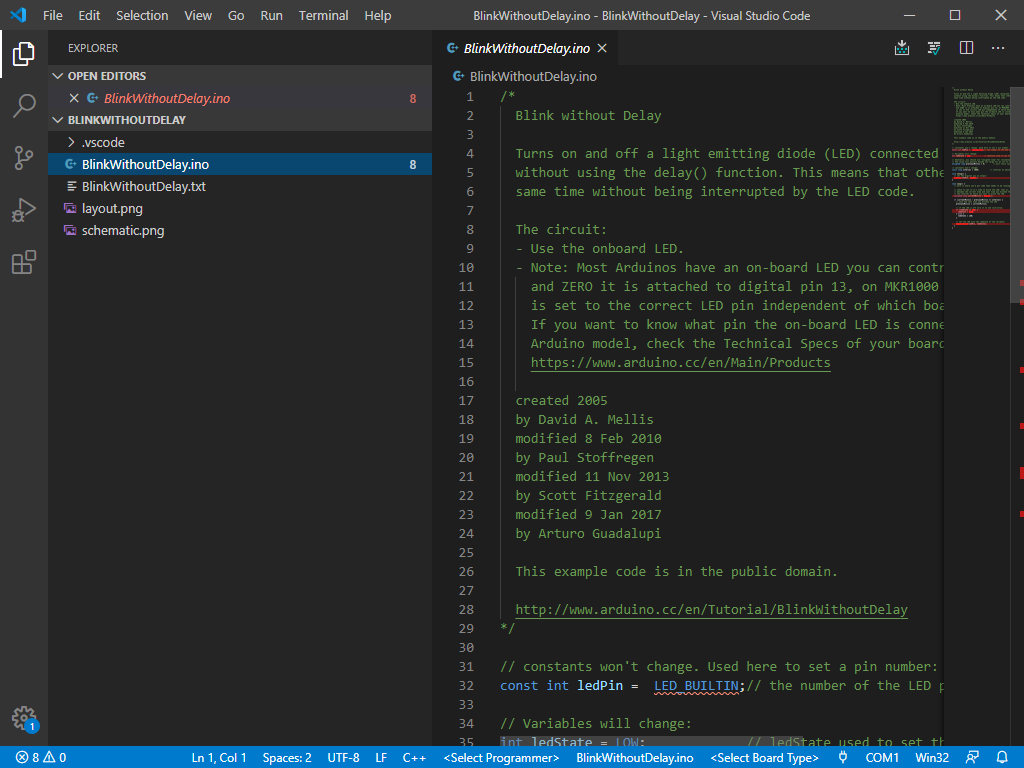Image resolution: width=1024 pixels, height=768 pixels.
Task: Click Ln 1, Col 1 cursor position
Action: point(219,758)
